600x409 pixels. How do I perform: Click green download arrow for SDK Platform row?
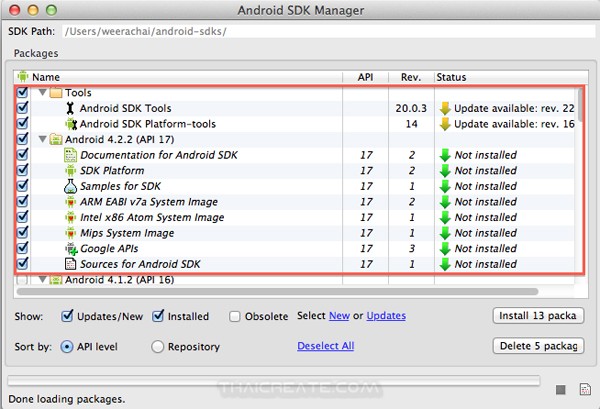click(x=445, y=171)
